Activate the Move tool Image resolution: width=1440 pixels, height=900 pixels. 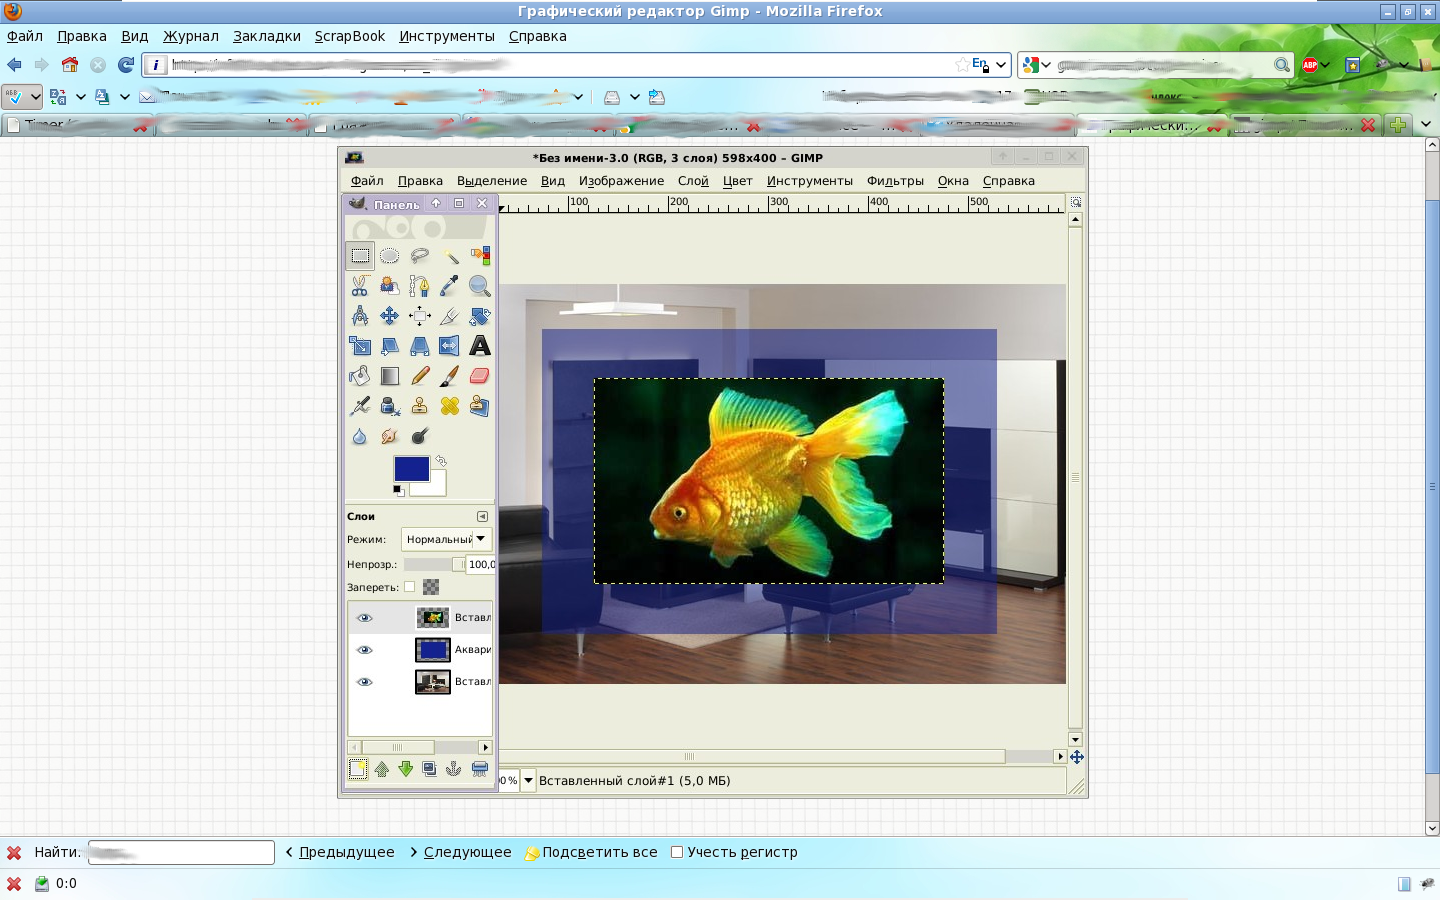pyautogui.click(x=390, y=316)
